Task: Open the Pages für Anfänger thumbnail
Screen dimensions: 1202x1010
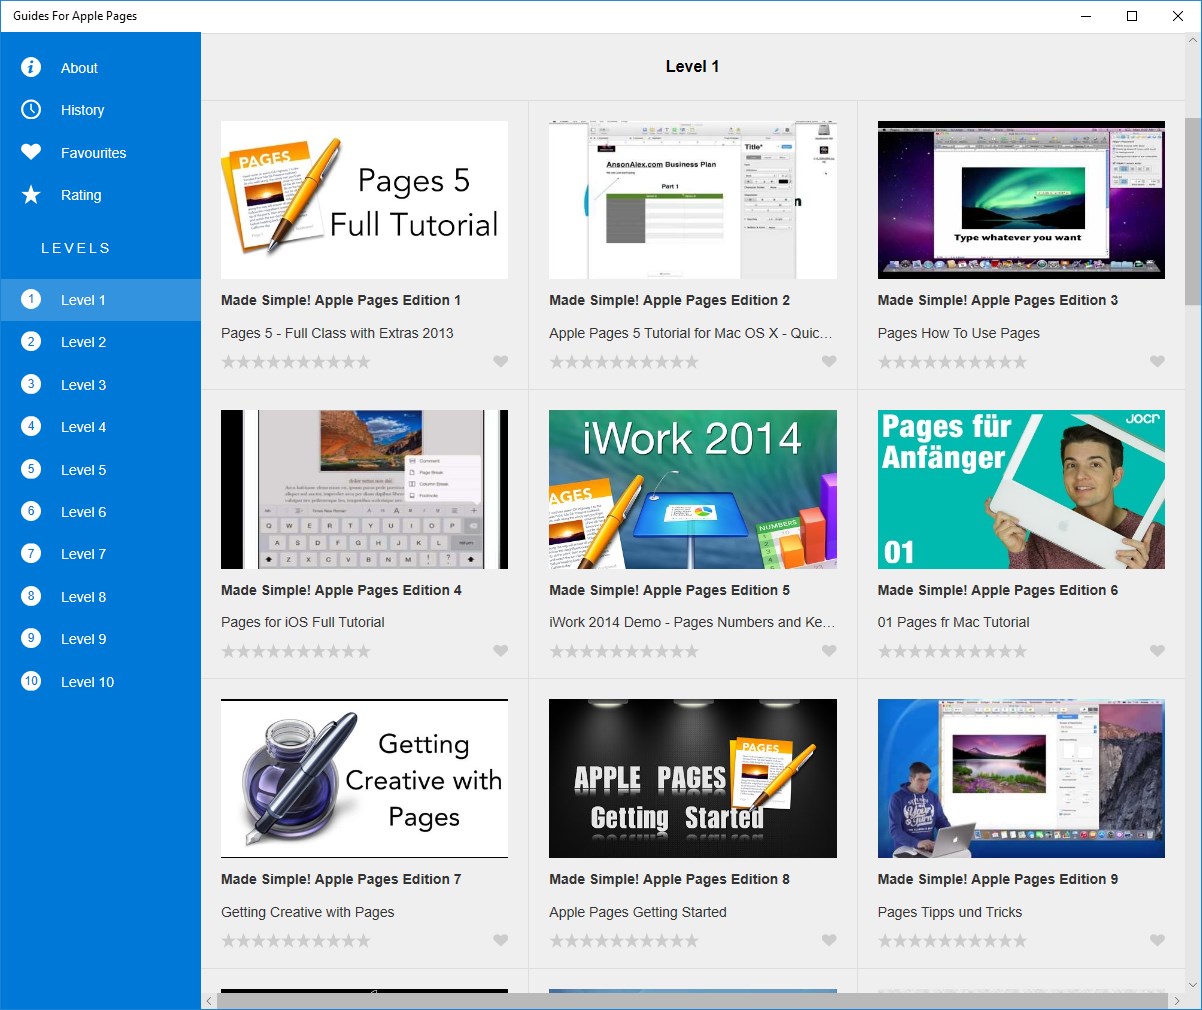Action: click(1021, 489)
